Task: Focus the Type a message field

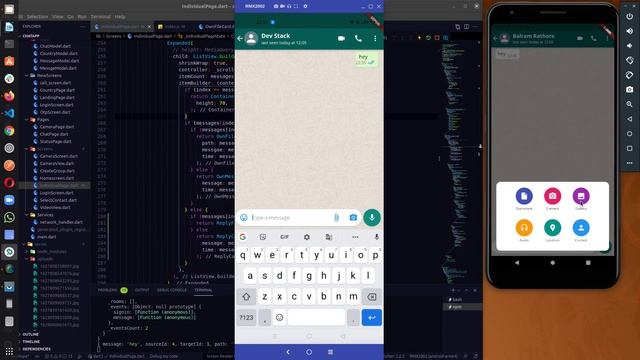Action: point(290,218)
